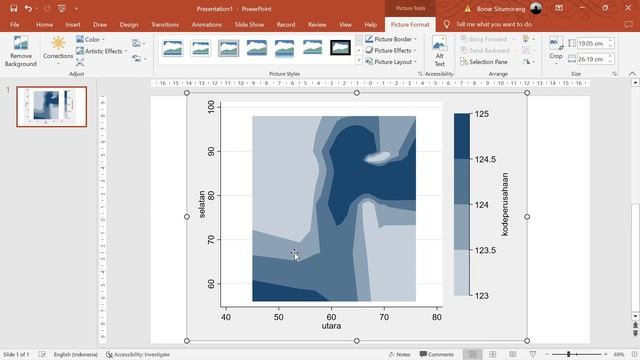Switch to the Design tab
Viewport: 640px width, 360px height.
[x=129, y=24]
